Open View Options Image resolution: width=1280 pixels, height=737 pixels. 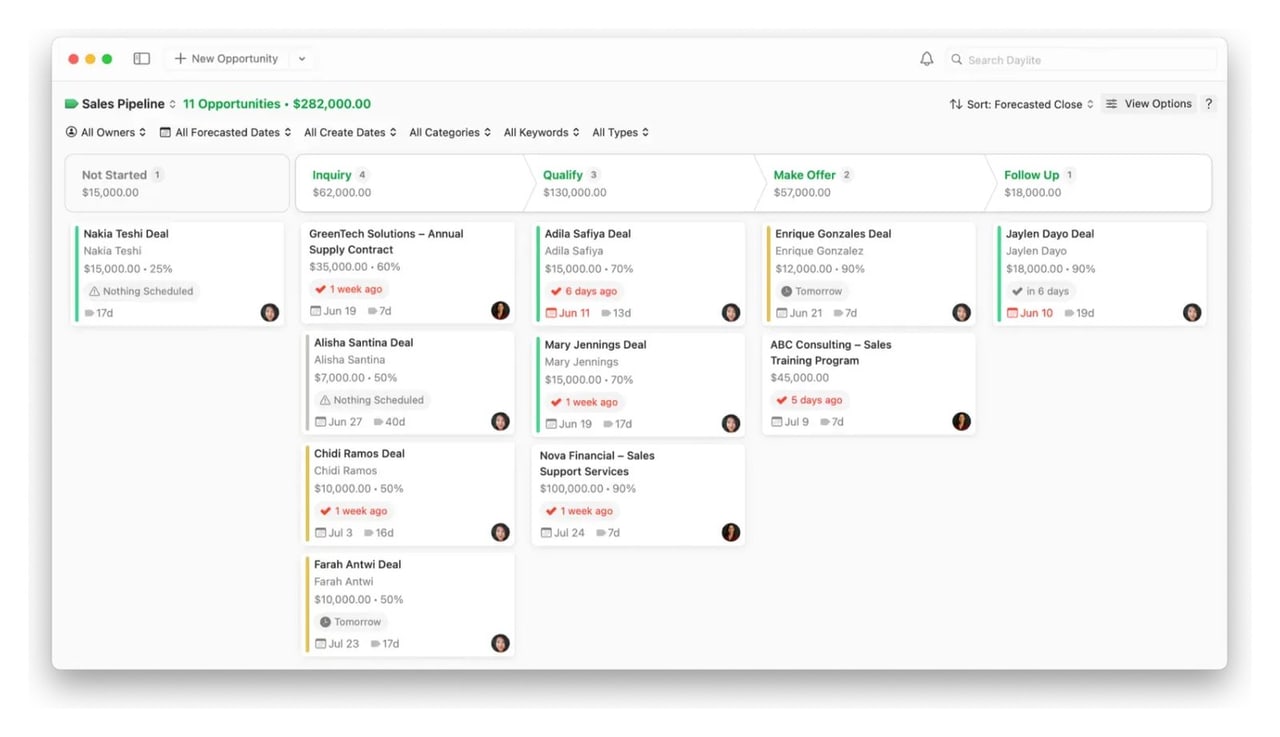point(1149,104)
